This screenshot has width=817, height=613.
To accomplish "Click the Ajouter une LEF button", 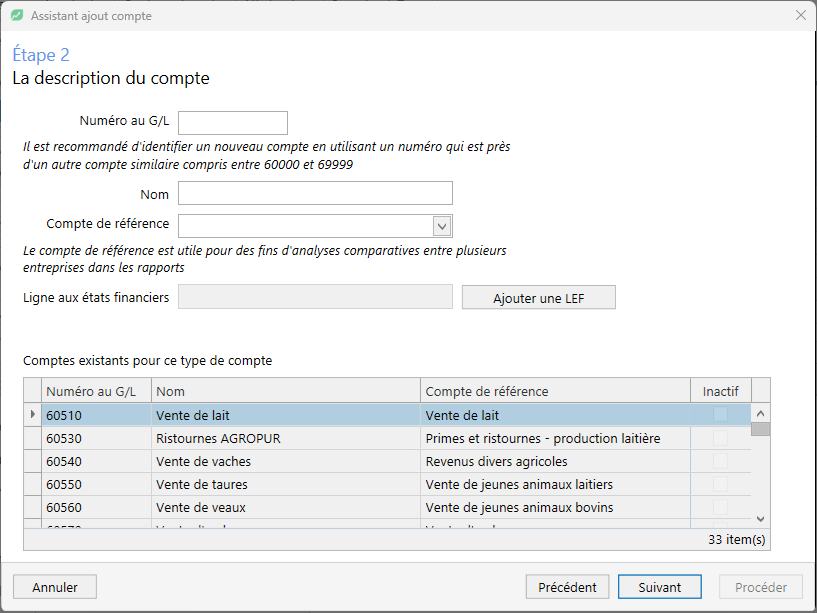I will [539, 297].
